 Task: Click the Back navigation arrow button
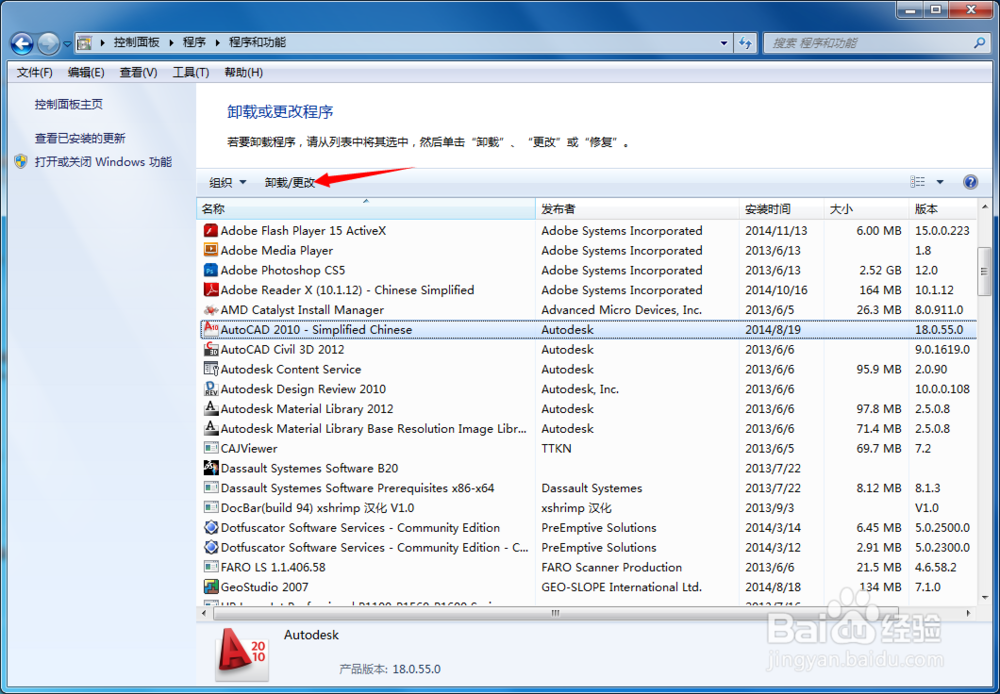coord(22,43)
